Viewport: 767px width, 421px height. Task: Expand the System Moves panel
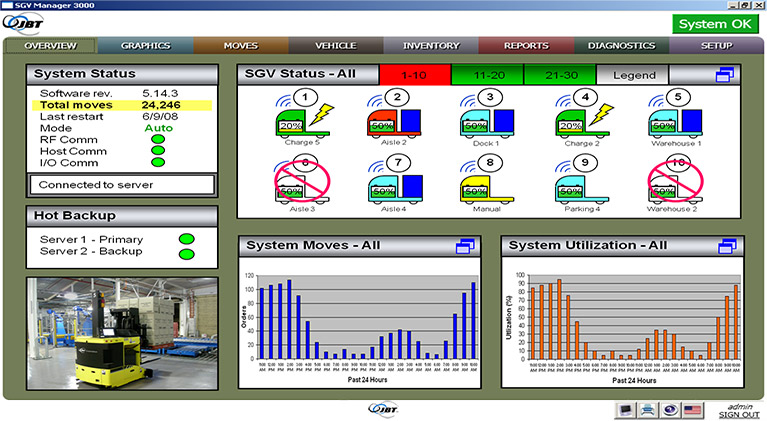465,246
